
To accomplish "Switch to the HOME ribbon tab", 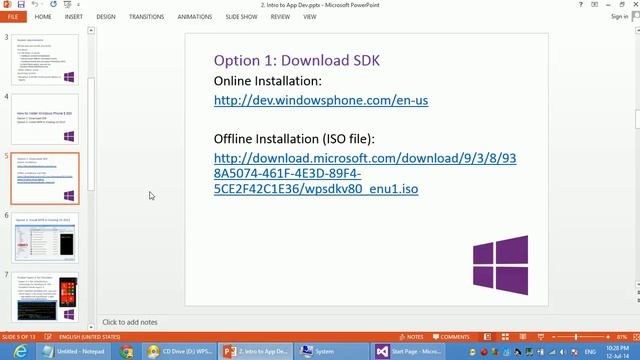I will point(43,17).
